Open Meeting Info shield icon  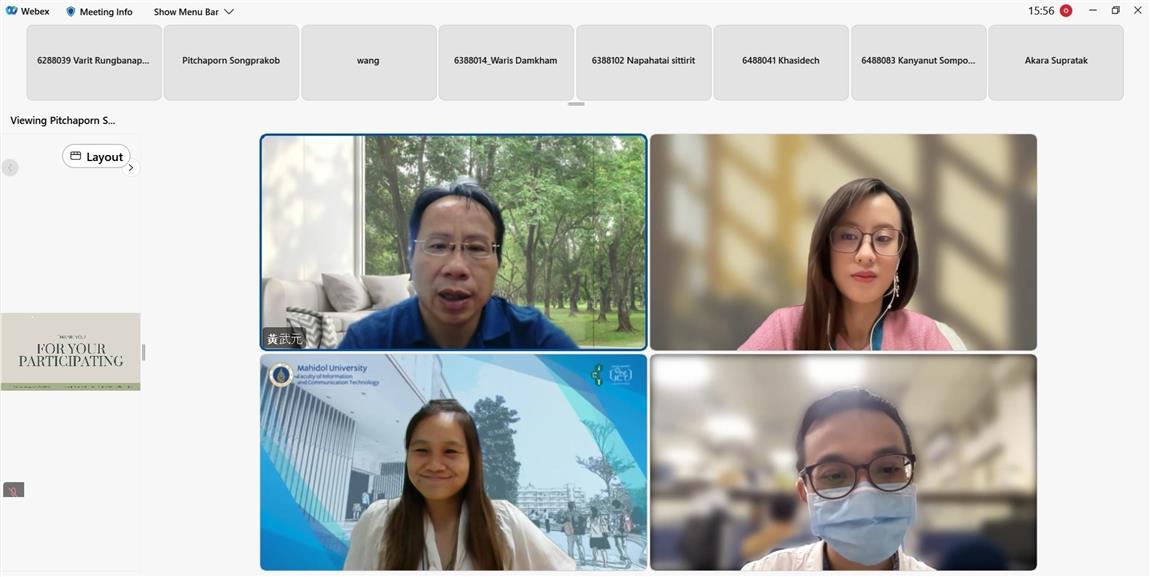pyautogui.click(x=71, y=12)
